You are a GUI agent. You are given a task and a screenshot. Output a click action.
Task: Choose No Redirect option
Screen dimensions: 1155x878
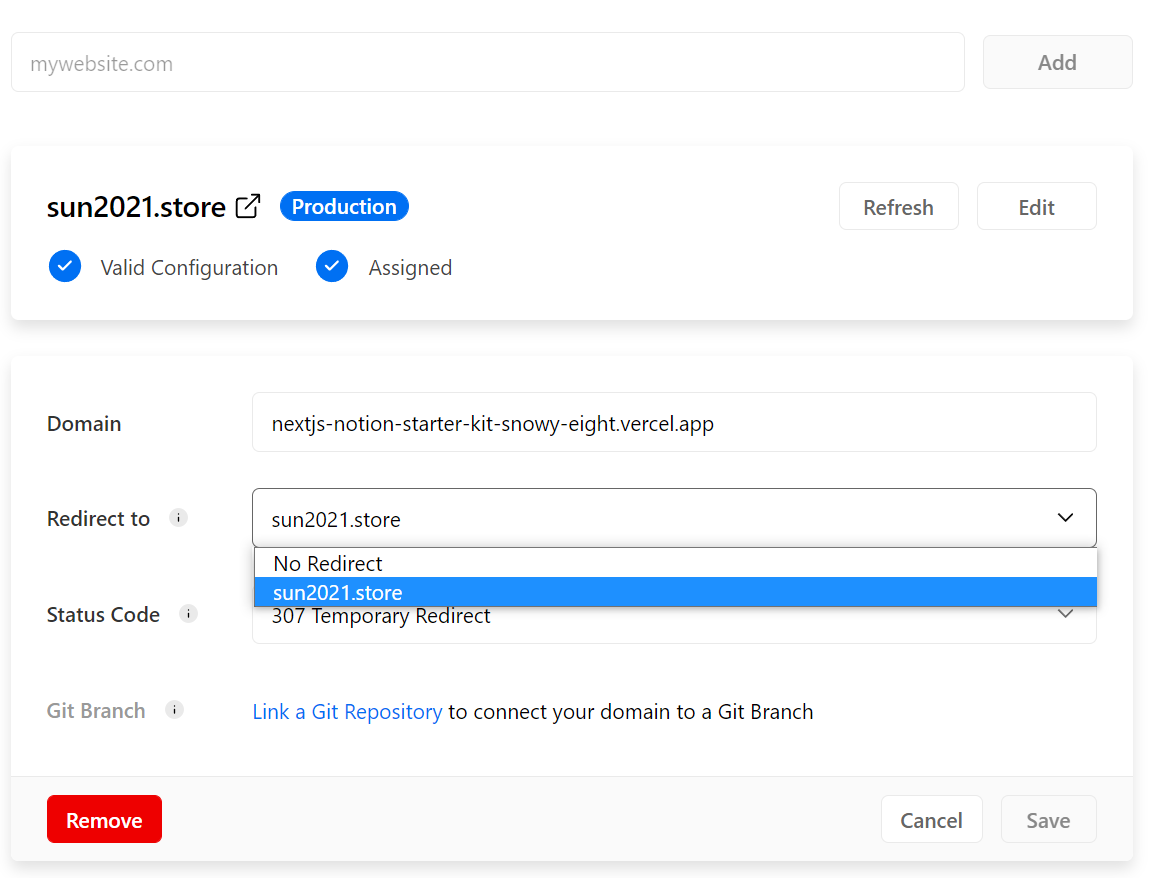click(x=675, y=563)
